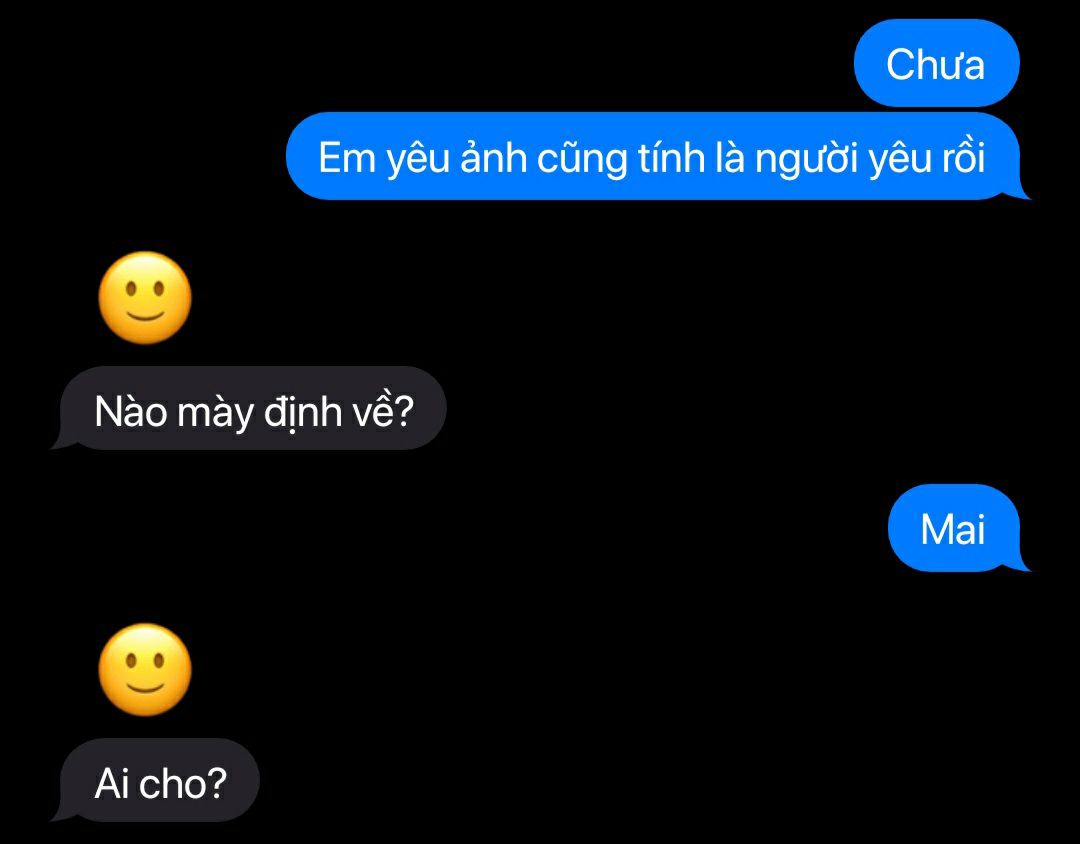Click the word "Ai" in the bottom bubble
1080x844 pixels.
[112, 783]
